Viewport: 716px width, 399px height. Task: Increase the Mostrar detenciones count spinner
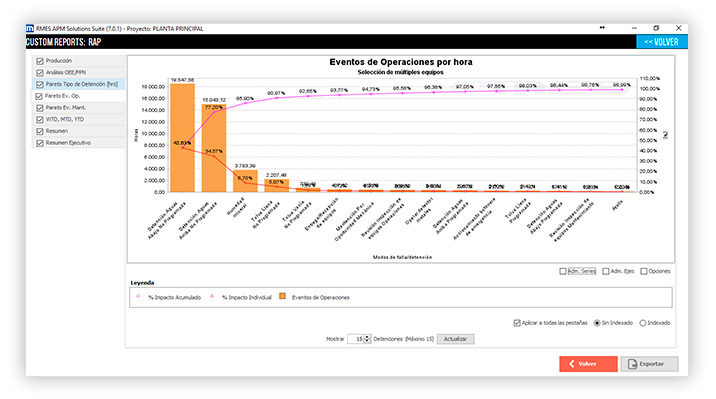(367, 337)
